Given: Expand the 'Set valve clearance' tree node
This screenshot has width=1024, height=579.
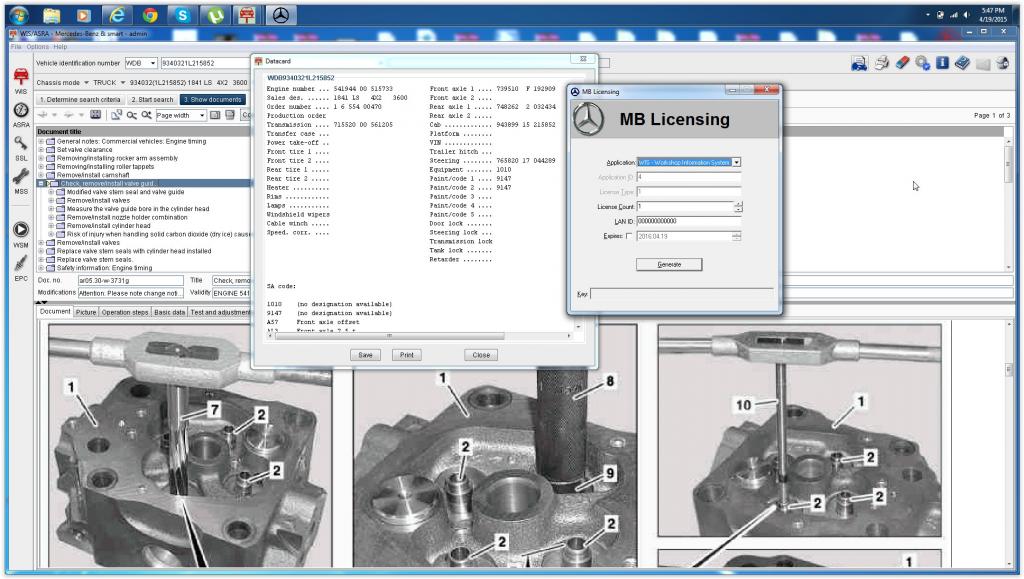Looking at the screenshot, I should (40, 150).
